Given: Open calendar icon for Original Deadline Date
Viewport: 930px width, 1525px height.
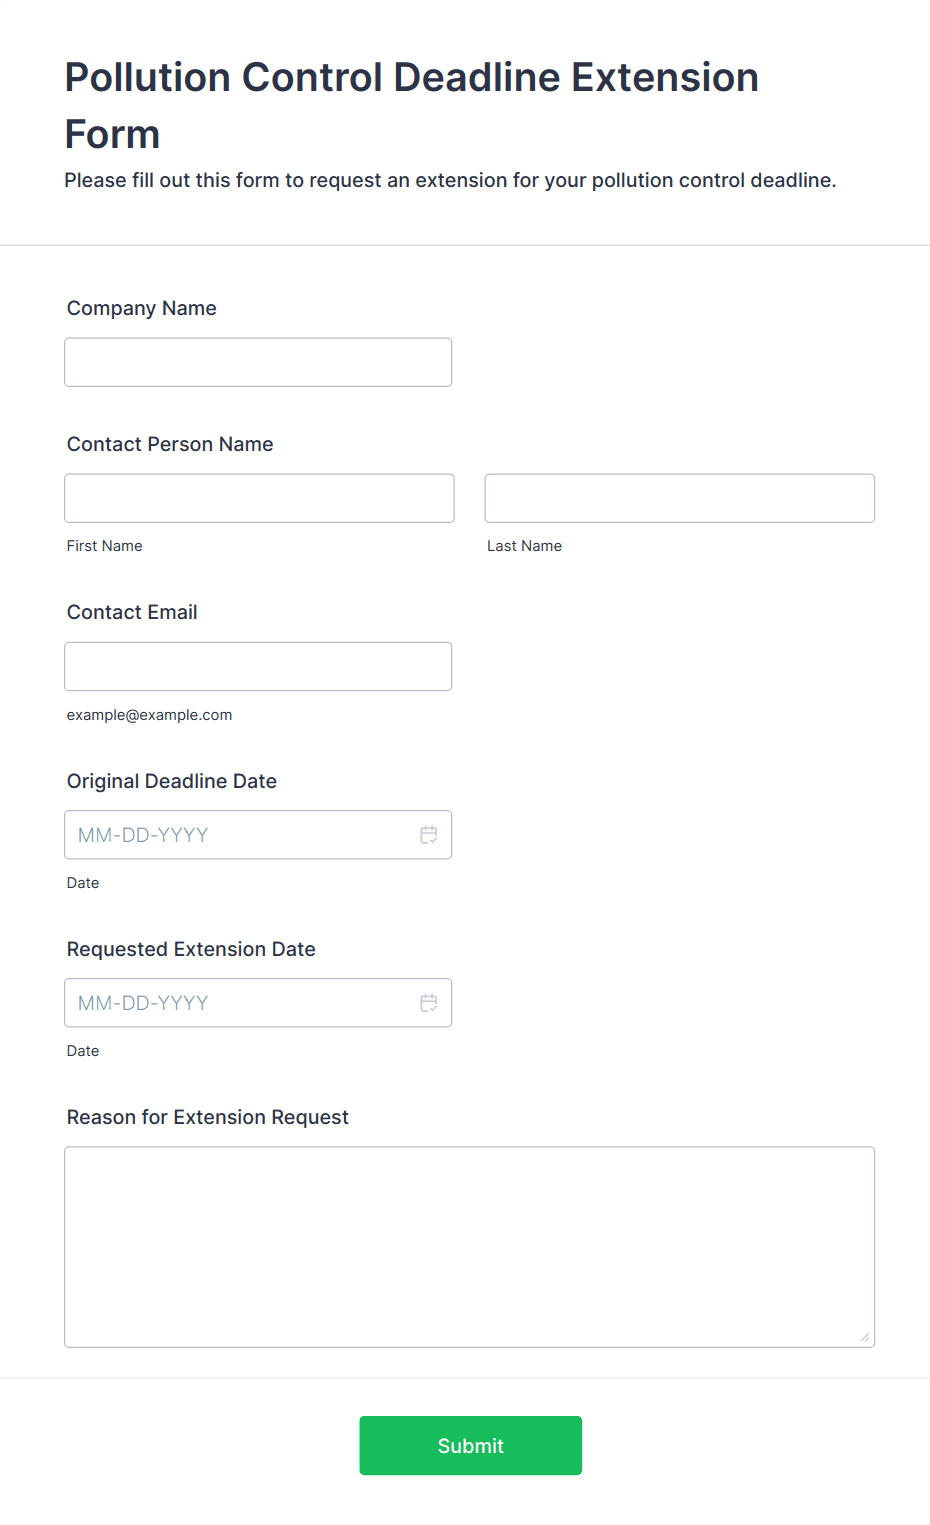Looking at the screenshot, I should (429, 835).
